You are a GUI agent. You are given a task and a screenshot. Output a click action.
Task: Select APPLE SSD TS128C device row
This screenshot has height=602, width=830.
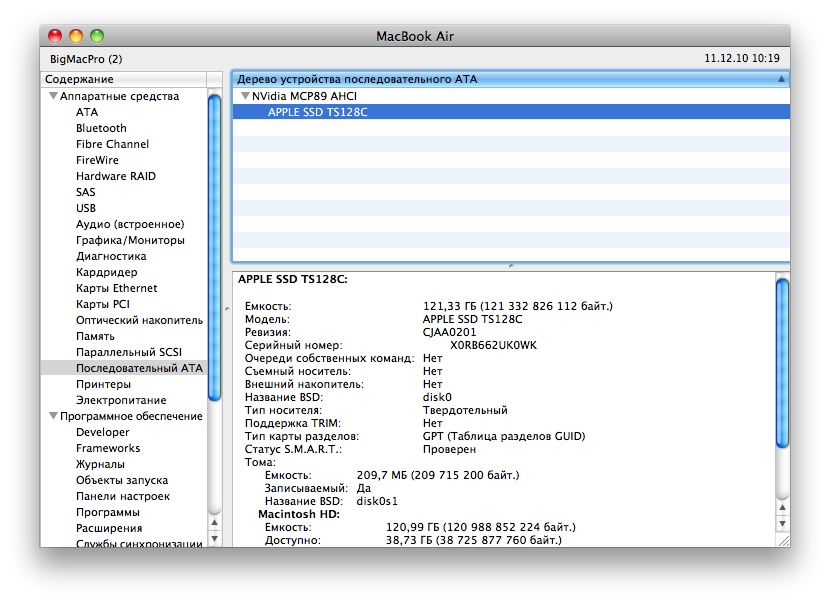(317, 113)
